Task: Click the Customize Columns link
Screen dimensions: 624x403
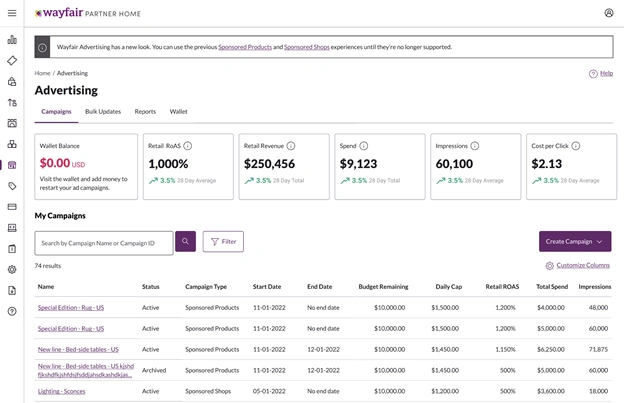Action: [583, 265]
